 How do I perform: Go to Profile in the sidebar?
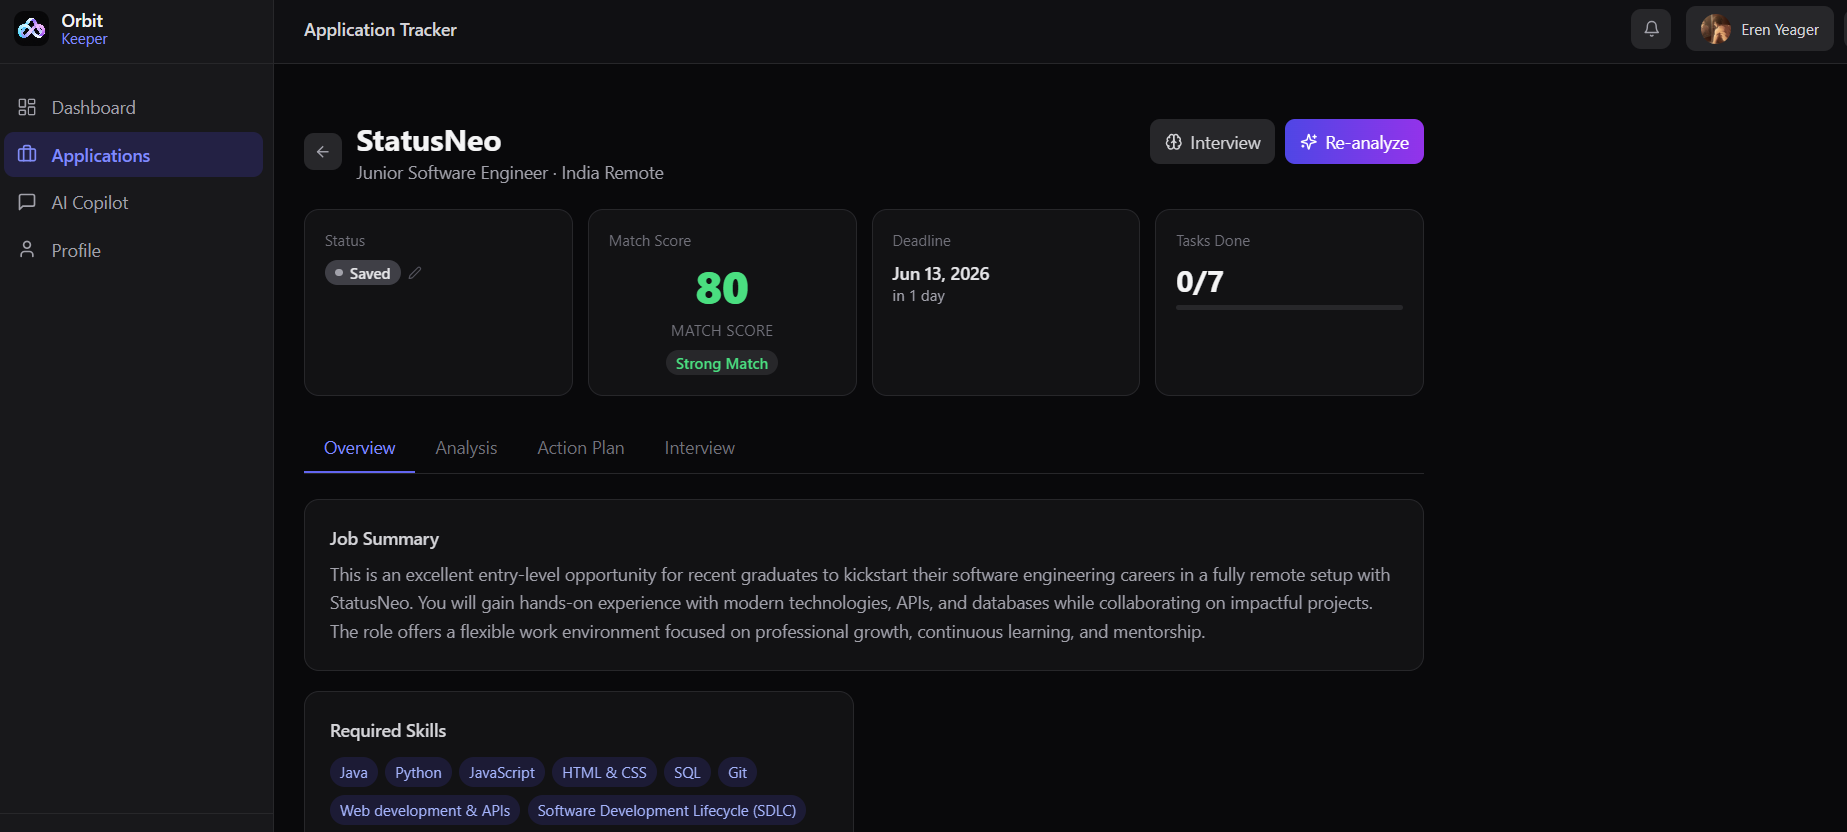click(x=134, y=250)
